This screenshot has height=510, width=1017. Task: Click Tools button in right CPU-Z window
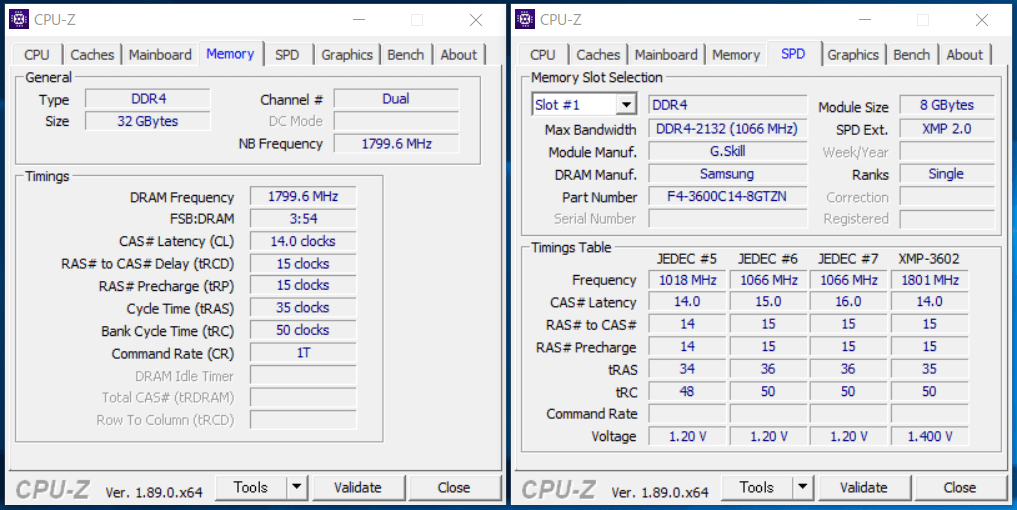pyautogui.click(x=757, y=487)
